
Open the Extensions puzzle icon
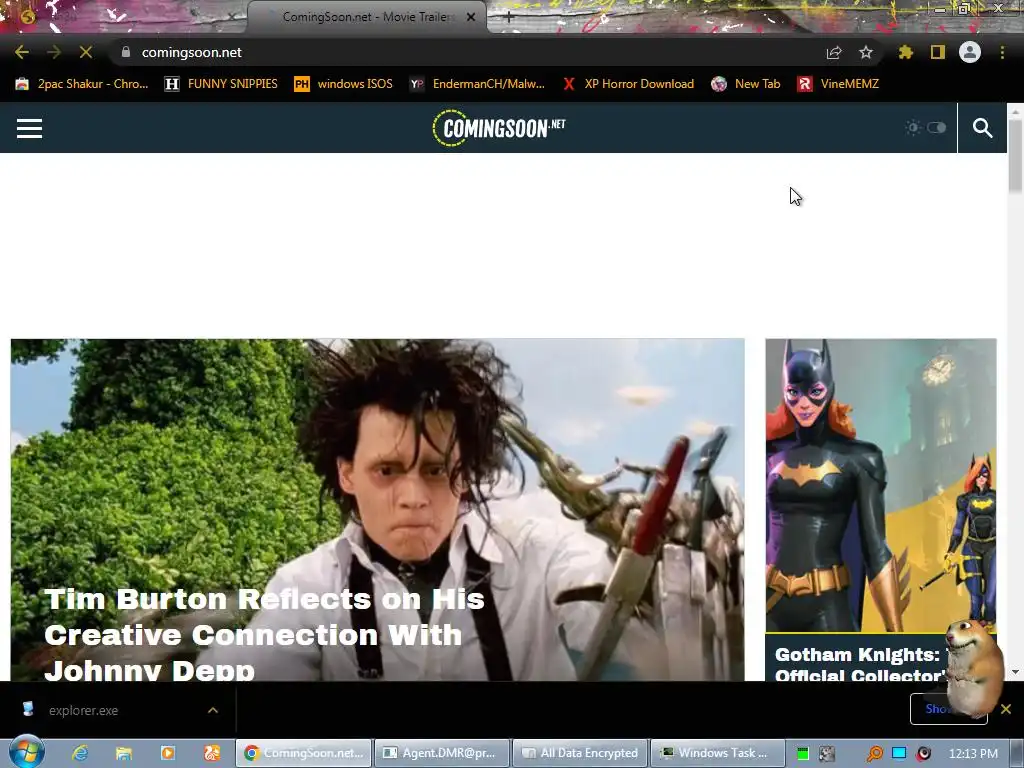click(905, 52)
